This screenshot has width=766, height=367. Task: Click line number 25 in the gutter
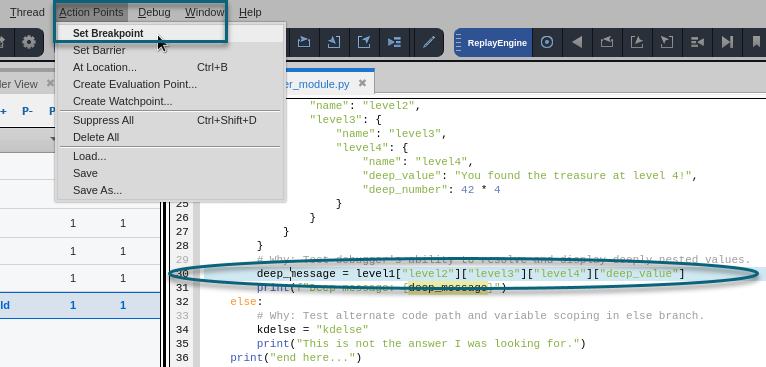tap(182, 204)
